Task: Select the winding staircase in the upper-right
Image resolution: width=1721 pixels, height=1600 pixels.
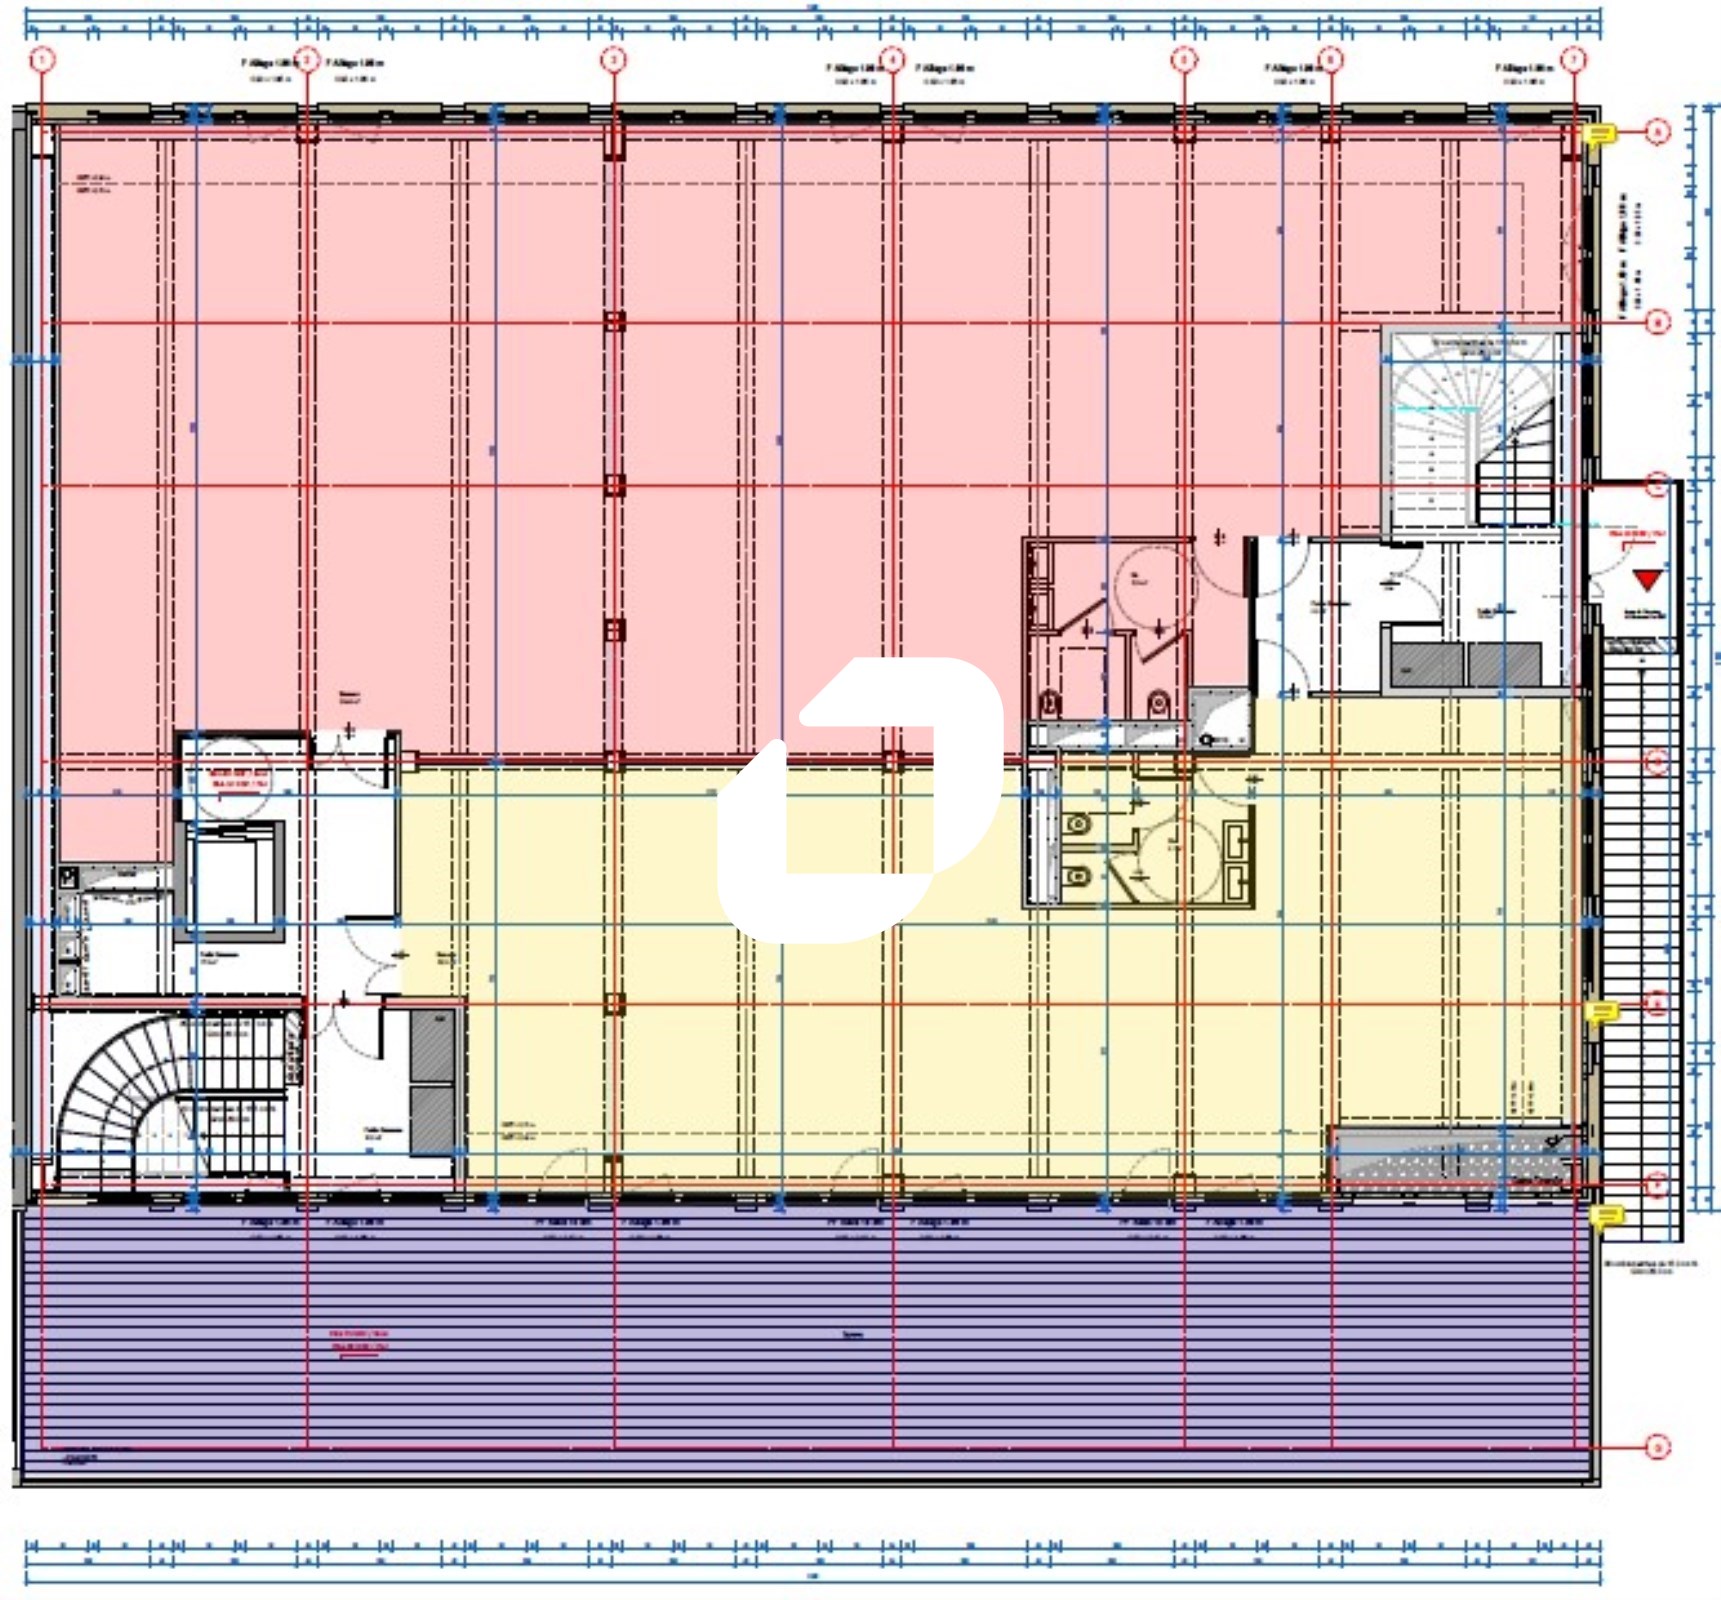Action: point(1470,430)
